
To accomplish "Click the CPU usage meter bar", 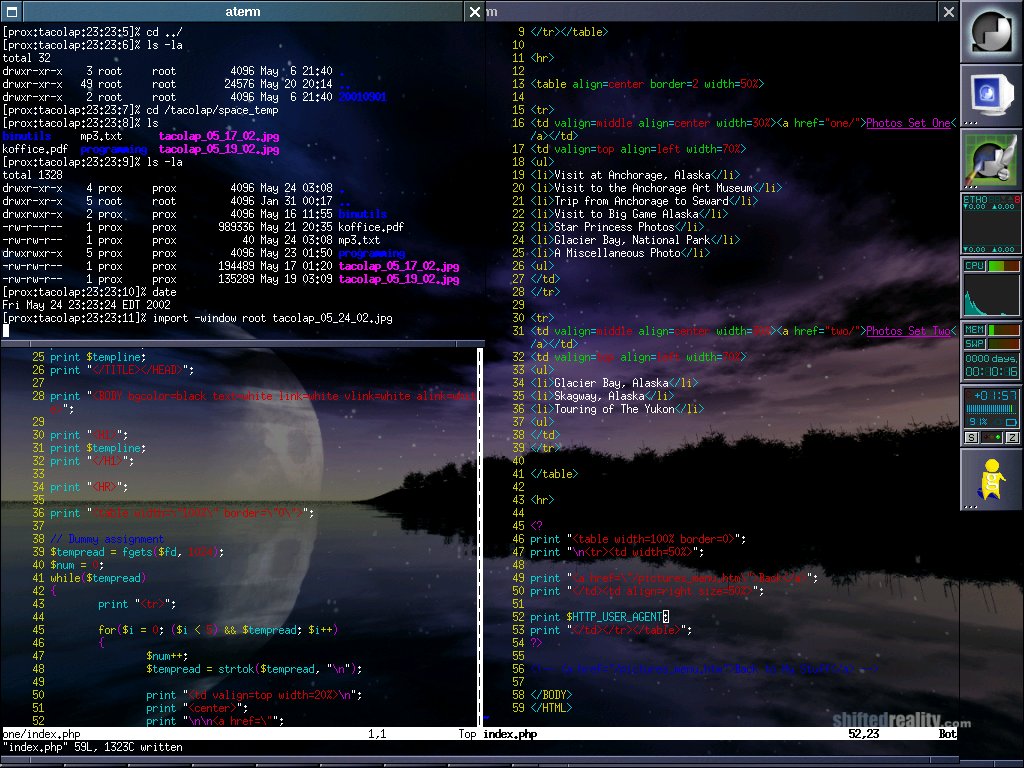I will pos(1004,266).
